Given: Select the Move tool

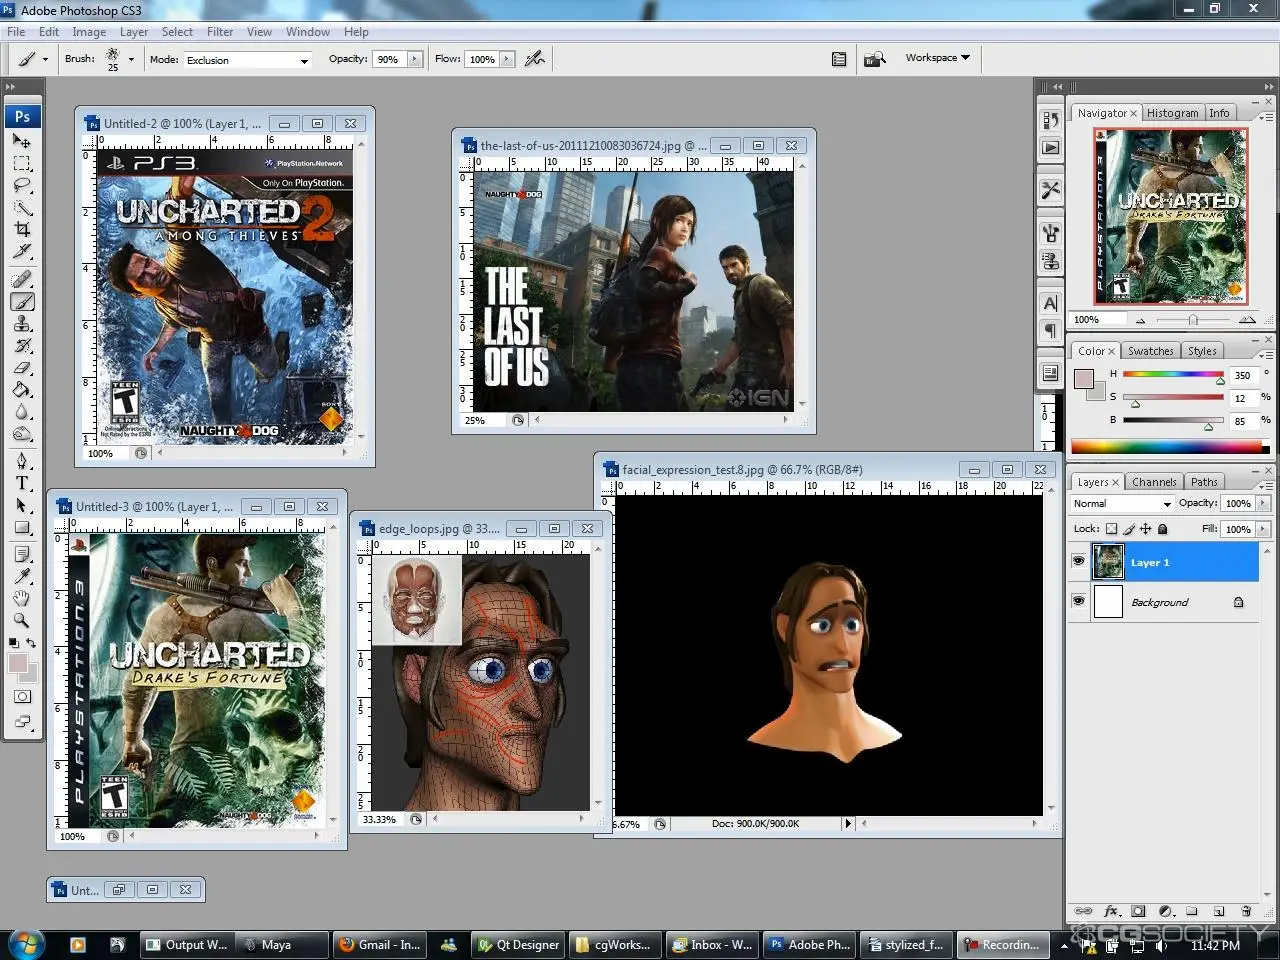Looking at the screenshot, I should click(x=22, y=141).
